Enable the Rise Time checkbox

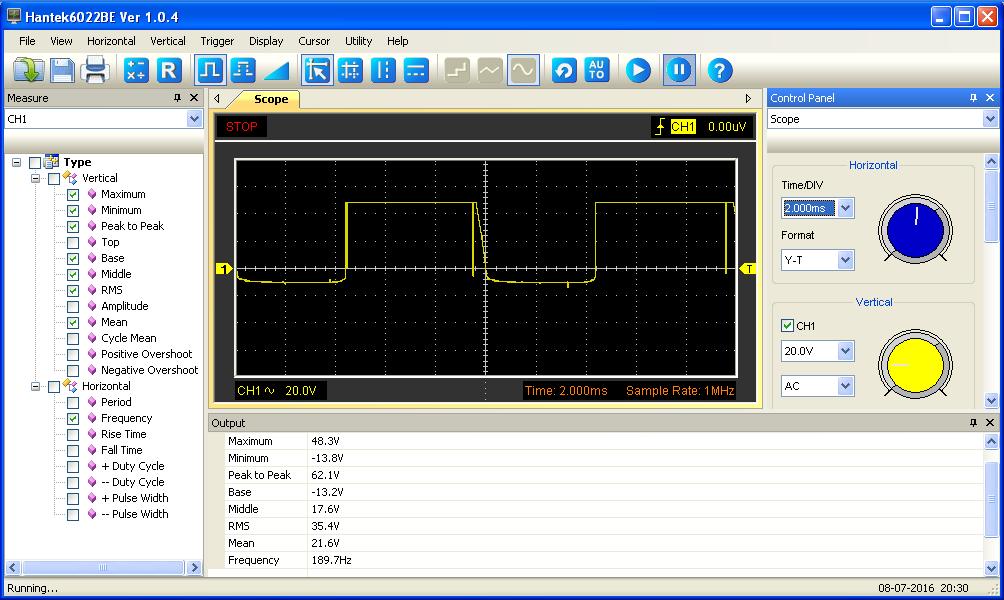click(x=73, y=435)
